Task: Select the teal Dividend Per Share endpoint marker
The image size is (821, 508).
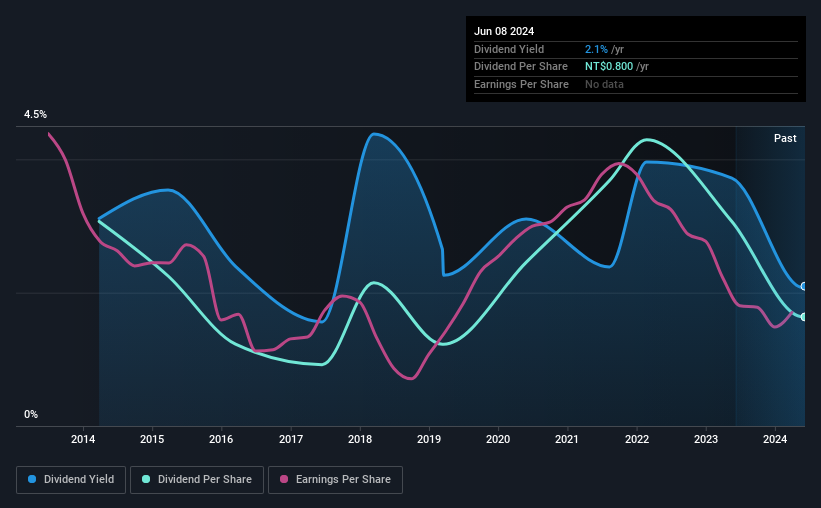Action: 804,317
